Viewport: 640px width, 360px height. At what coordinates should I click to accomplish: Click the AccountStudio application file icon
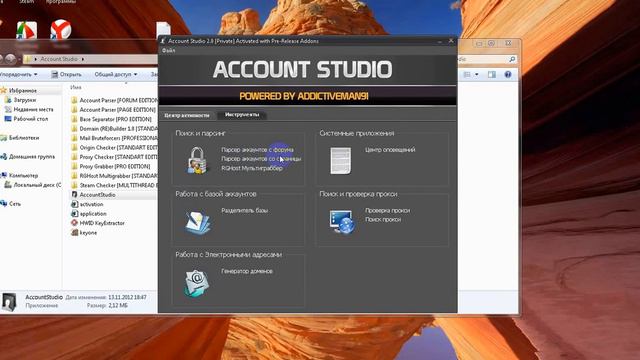pyautogui.click(x=74, y=195)
